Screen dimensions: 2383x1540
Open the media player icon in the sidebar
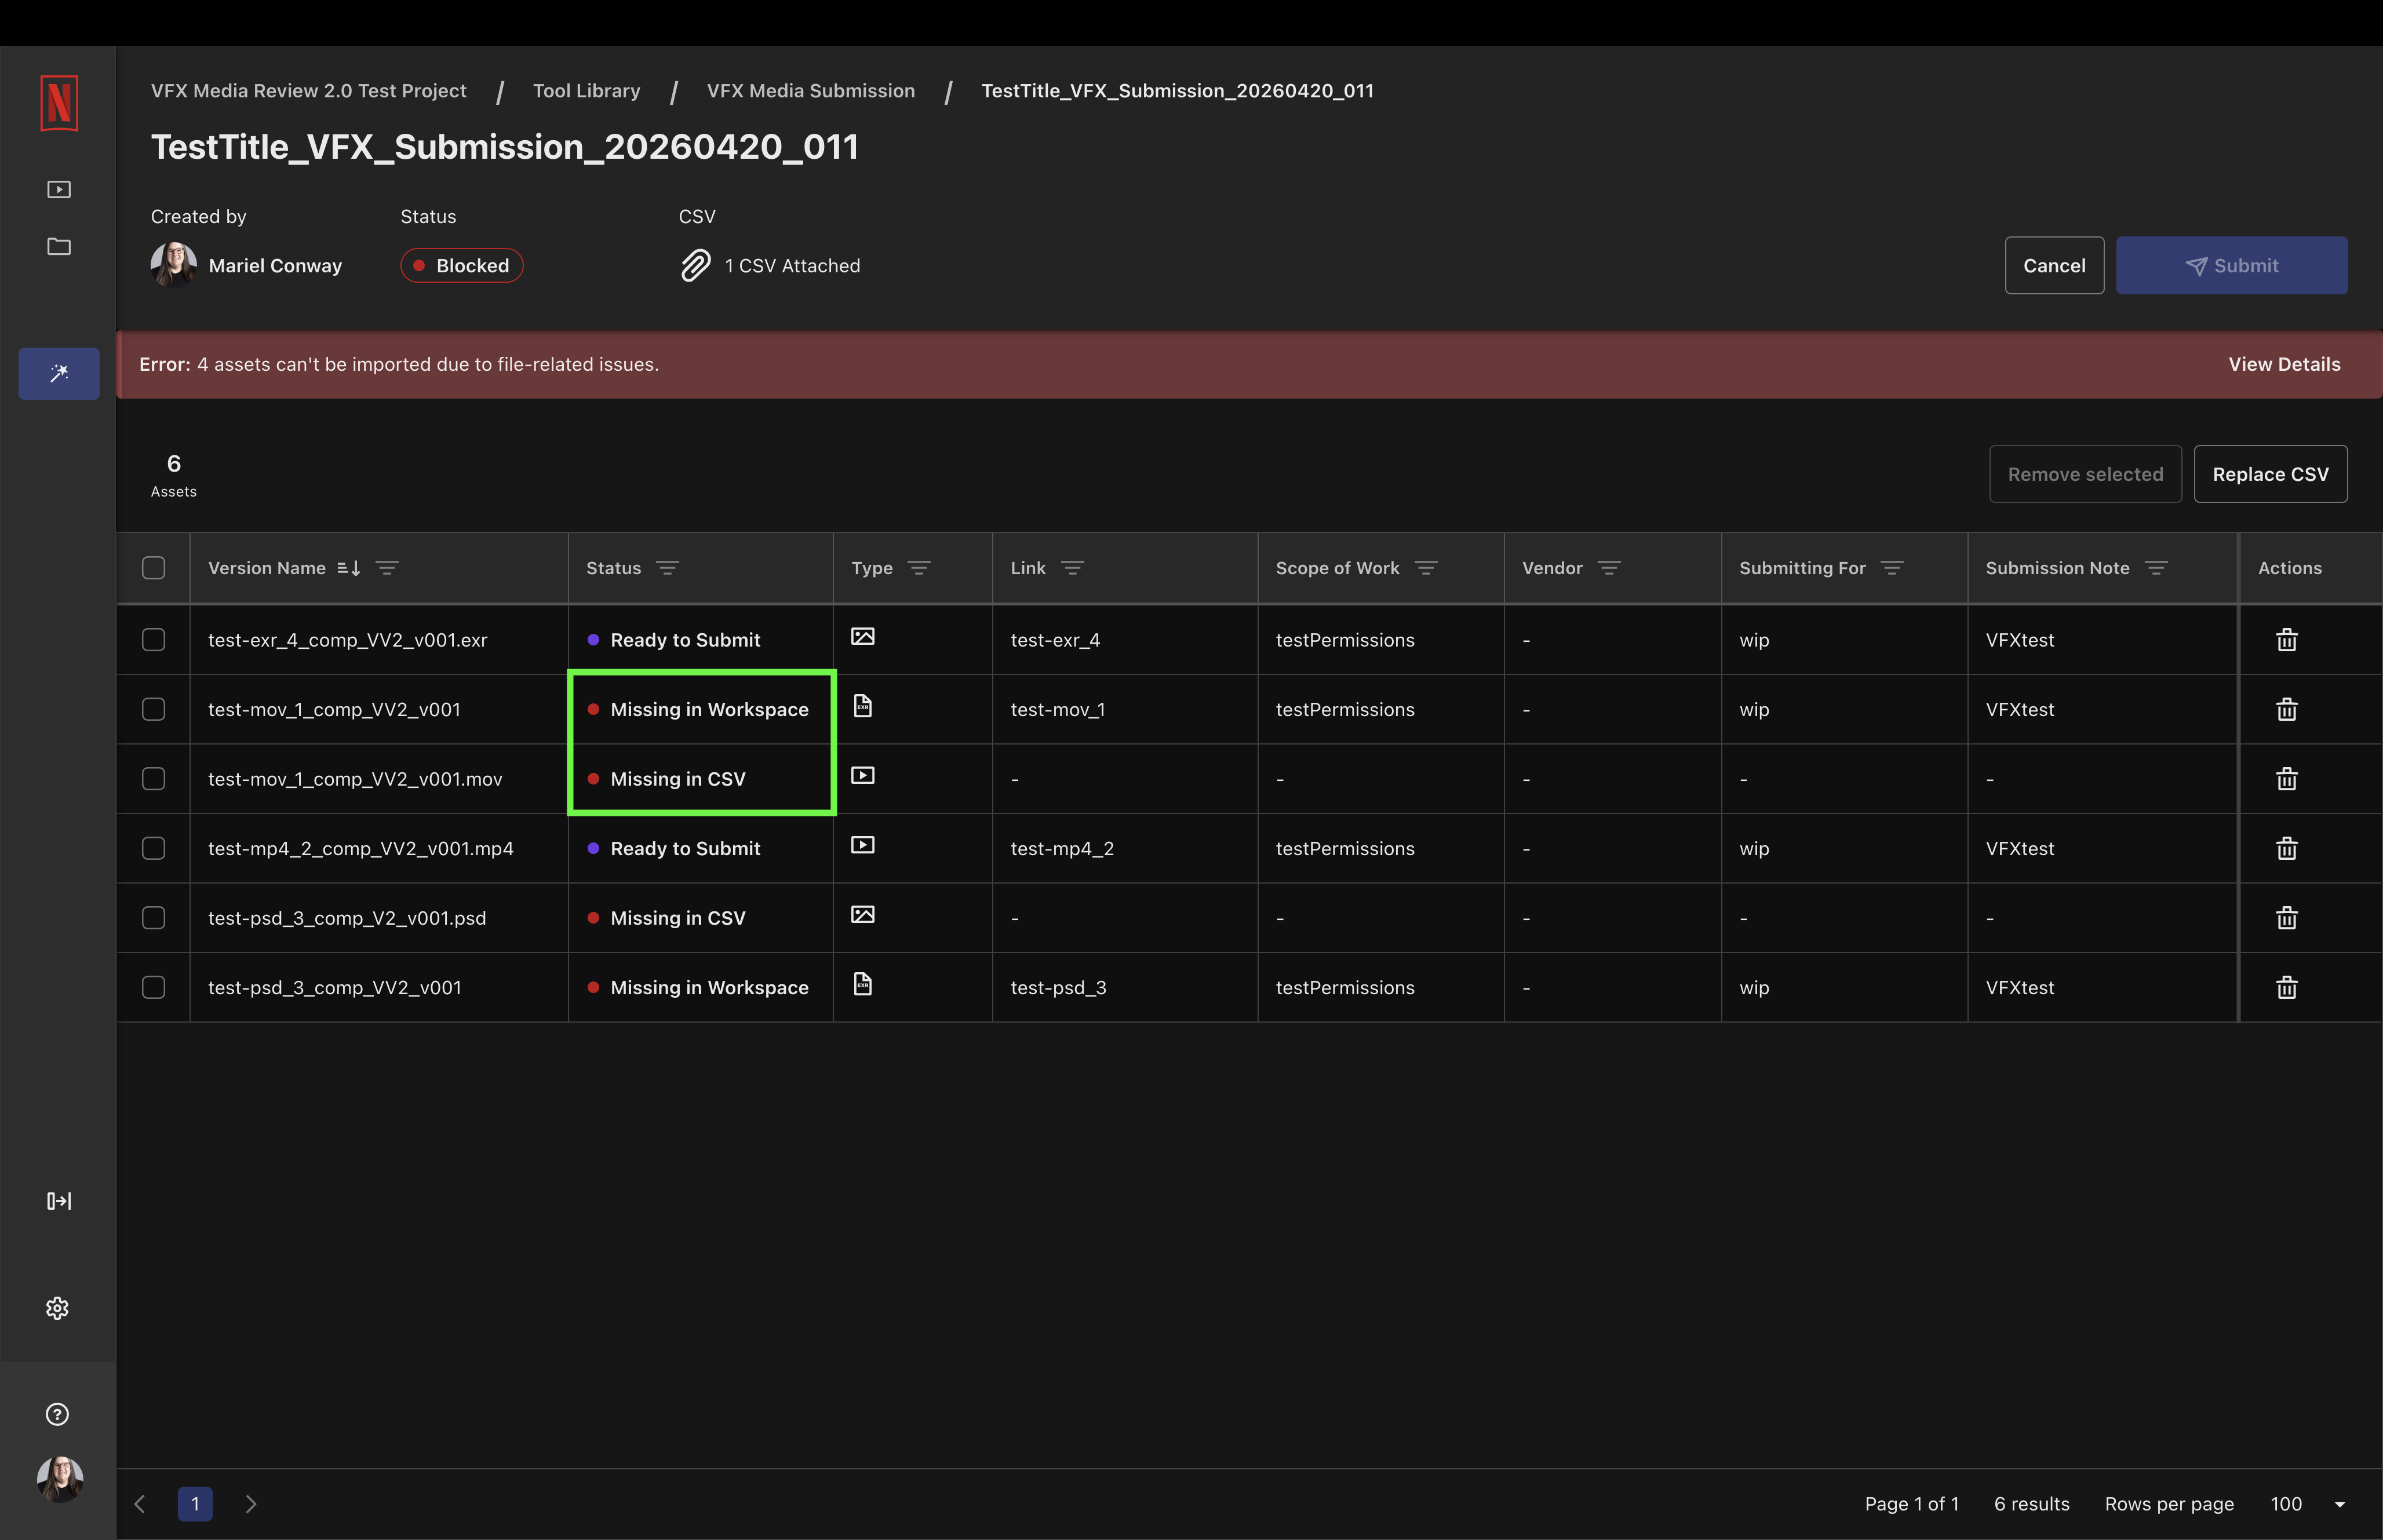pos(59,189)
